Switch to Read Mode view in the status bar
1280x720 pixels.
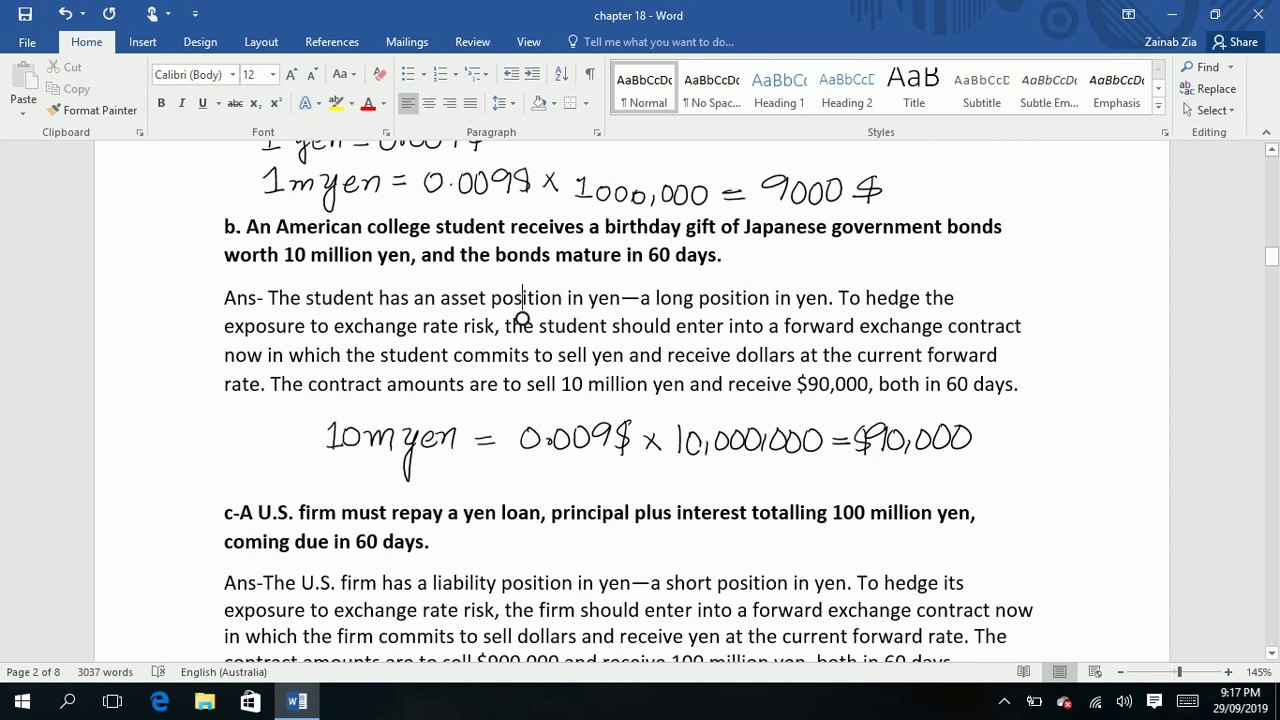click(x=1024, y=672)
